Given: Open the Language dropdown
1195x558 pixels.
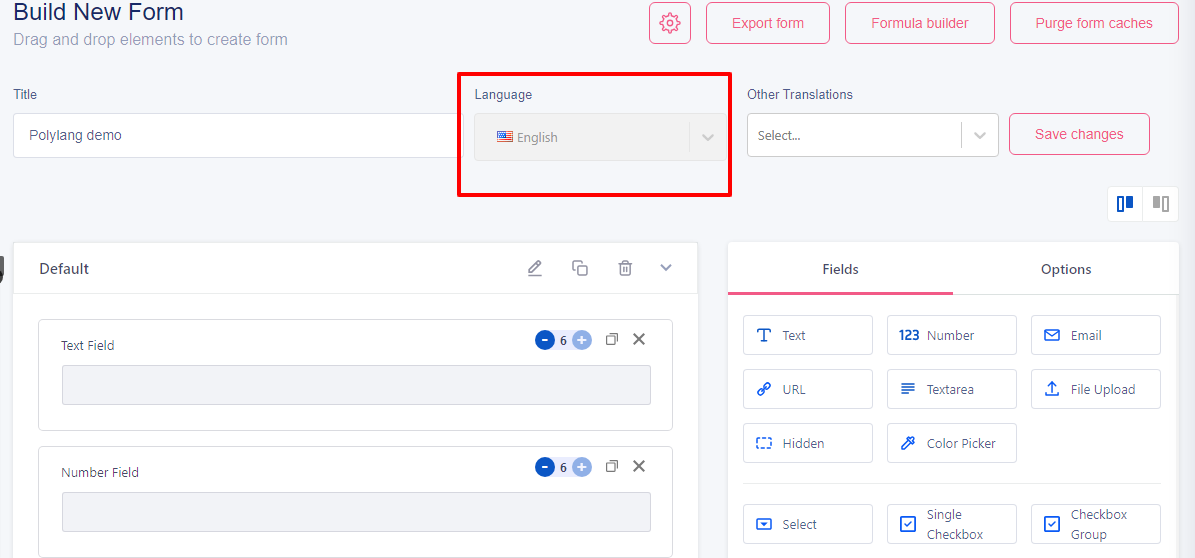Looking at the screenshot, I should 601,137.
